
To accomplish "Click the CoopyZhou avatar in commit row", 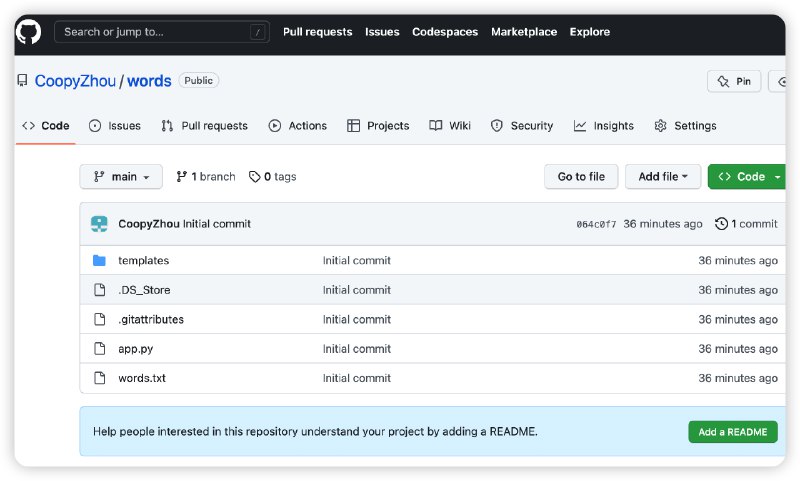I will click(x=99, y=224).
